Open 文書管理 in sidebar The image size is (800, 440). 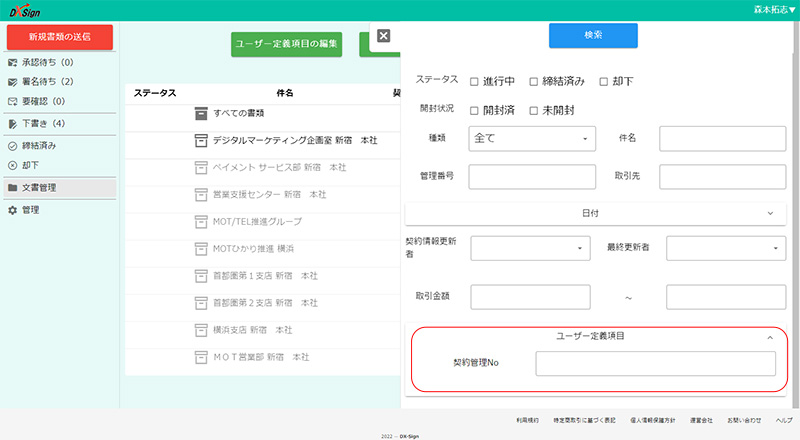point(60,188)
